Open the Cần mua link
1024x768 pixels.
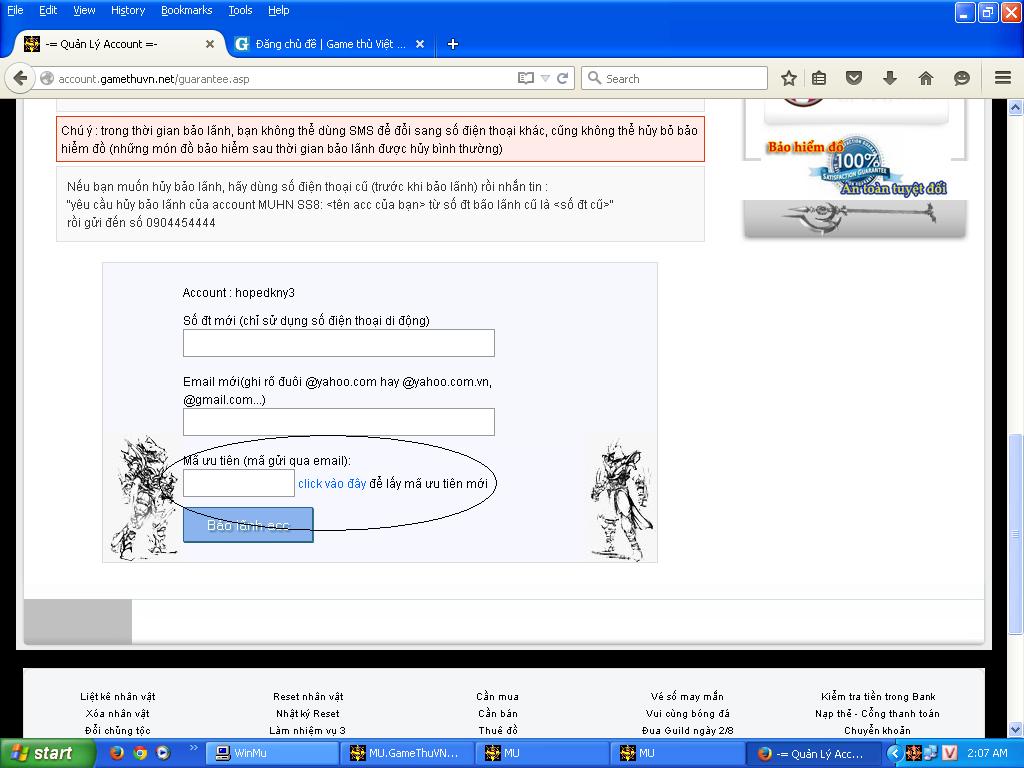tap(498, 697)
